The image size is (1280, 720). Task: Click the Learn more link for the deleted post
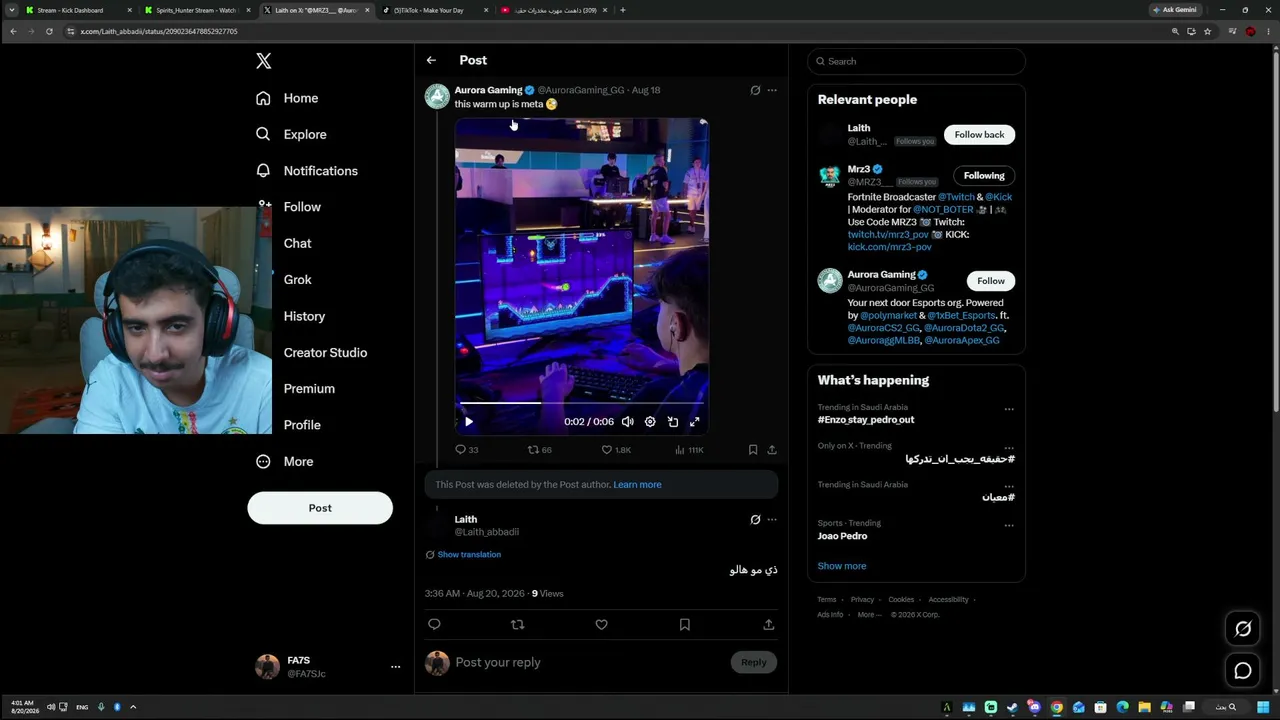[x=637, y=485]
